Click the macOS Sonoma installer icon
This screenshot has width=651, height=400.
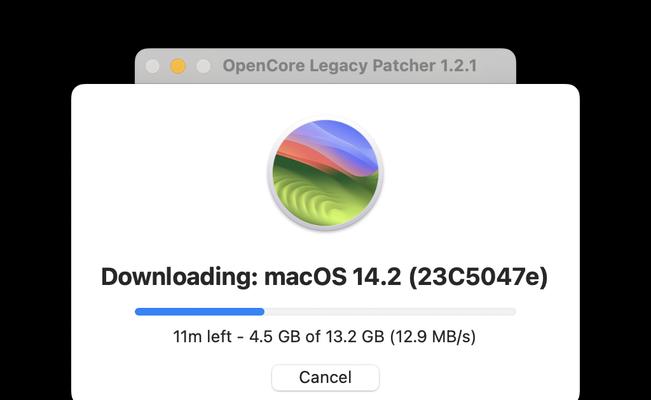point(325,173)
